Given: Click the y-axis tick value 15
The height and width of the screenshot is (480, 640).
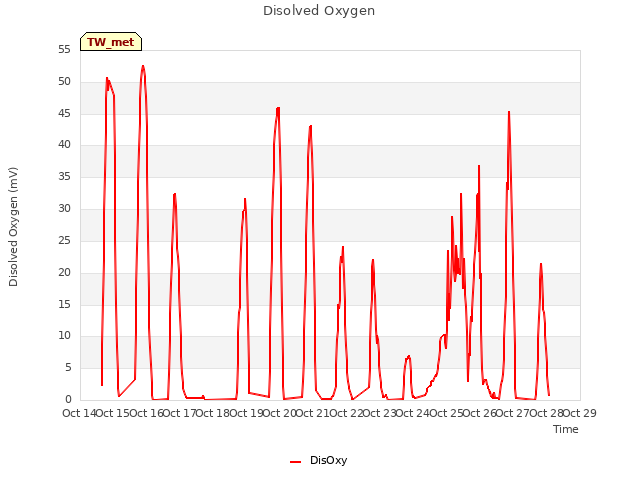Looking at the screenshot, I should (x=64, y=304).
